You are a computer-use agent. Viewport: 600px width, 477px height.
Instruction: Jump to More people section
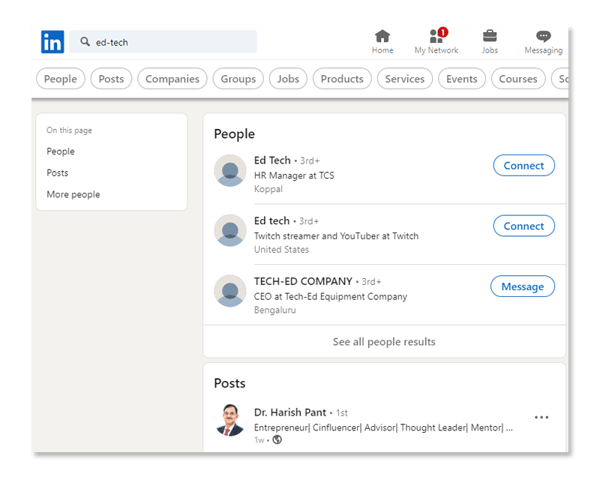tap(73, 194)
